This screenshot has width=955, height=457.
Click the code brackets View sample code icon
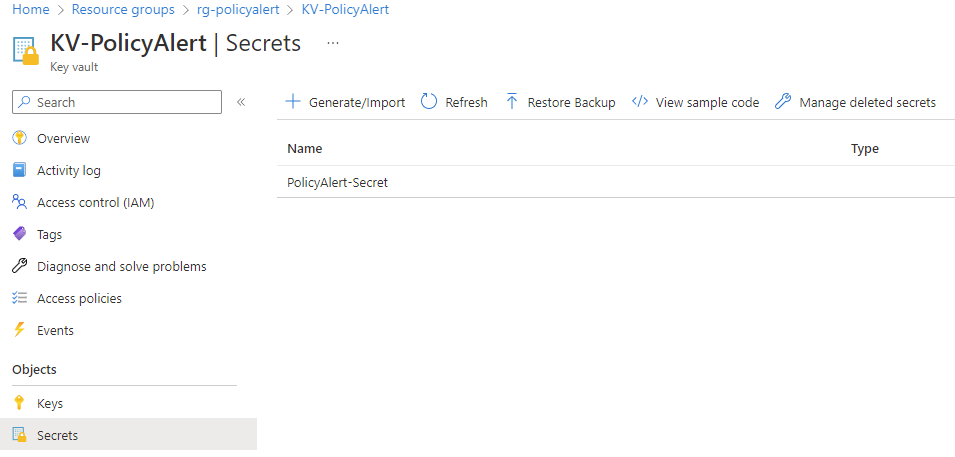point(640,101)
